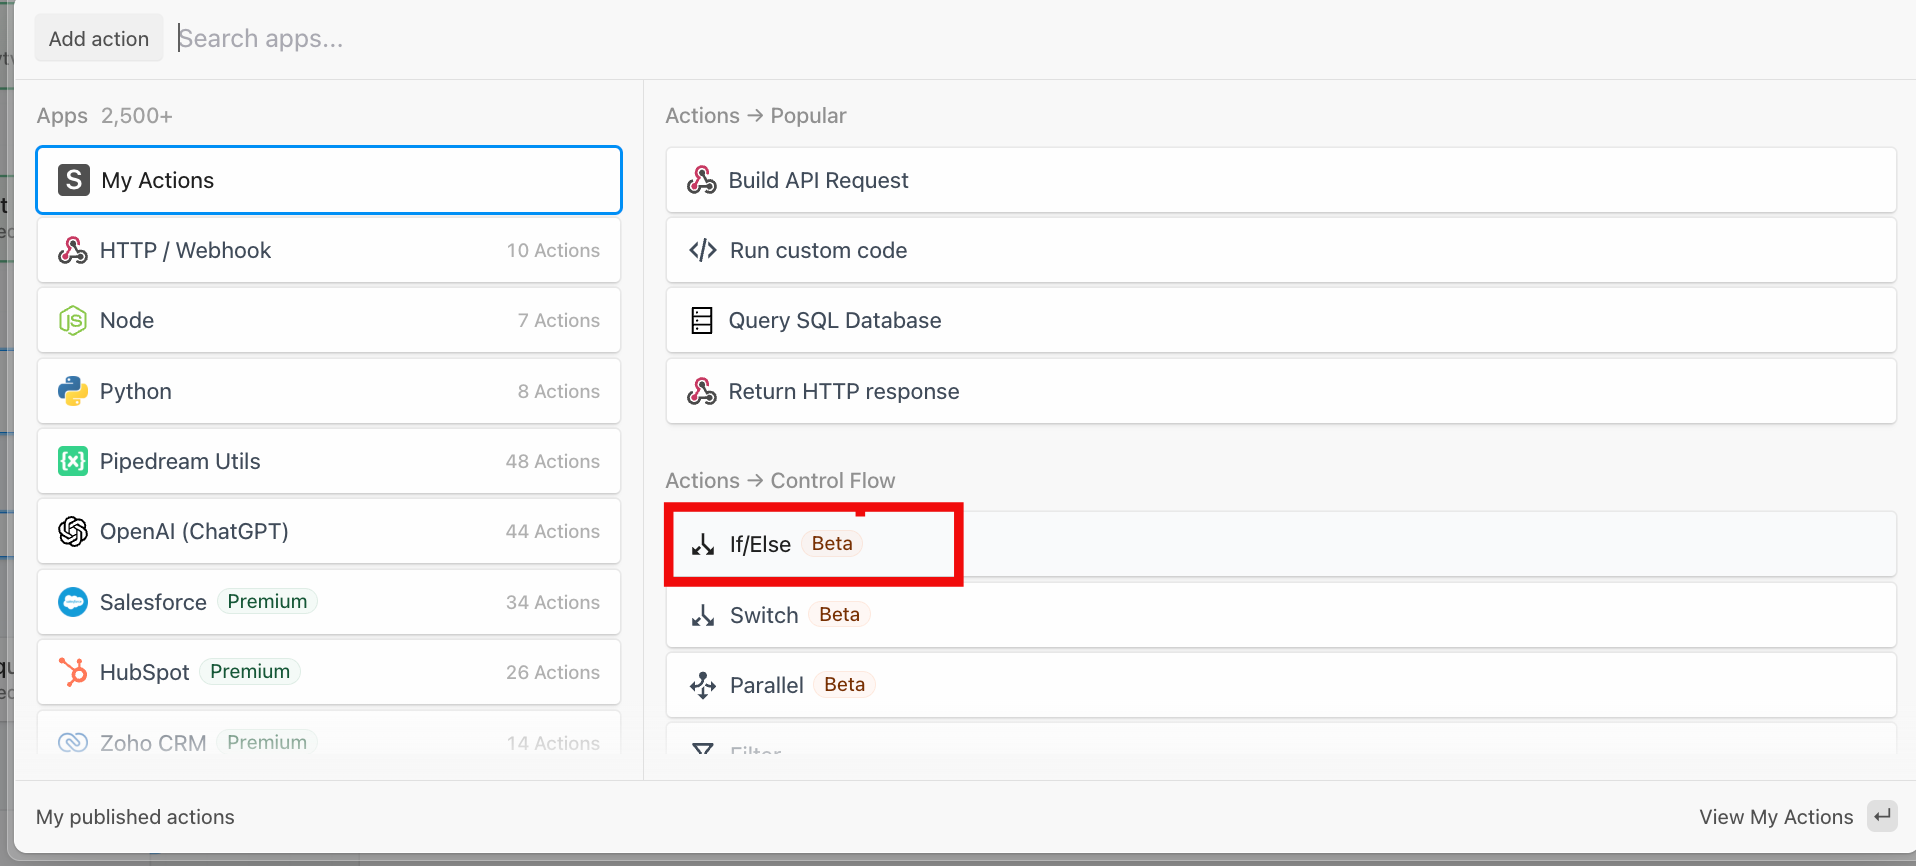Screen dimensions: 1916x866
Task: Select the My Actions app row
Action: 329,180
